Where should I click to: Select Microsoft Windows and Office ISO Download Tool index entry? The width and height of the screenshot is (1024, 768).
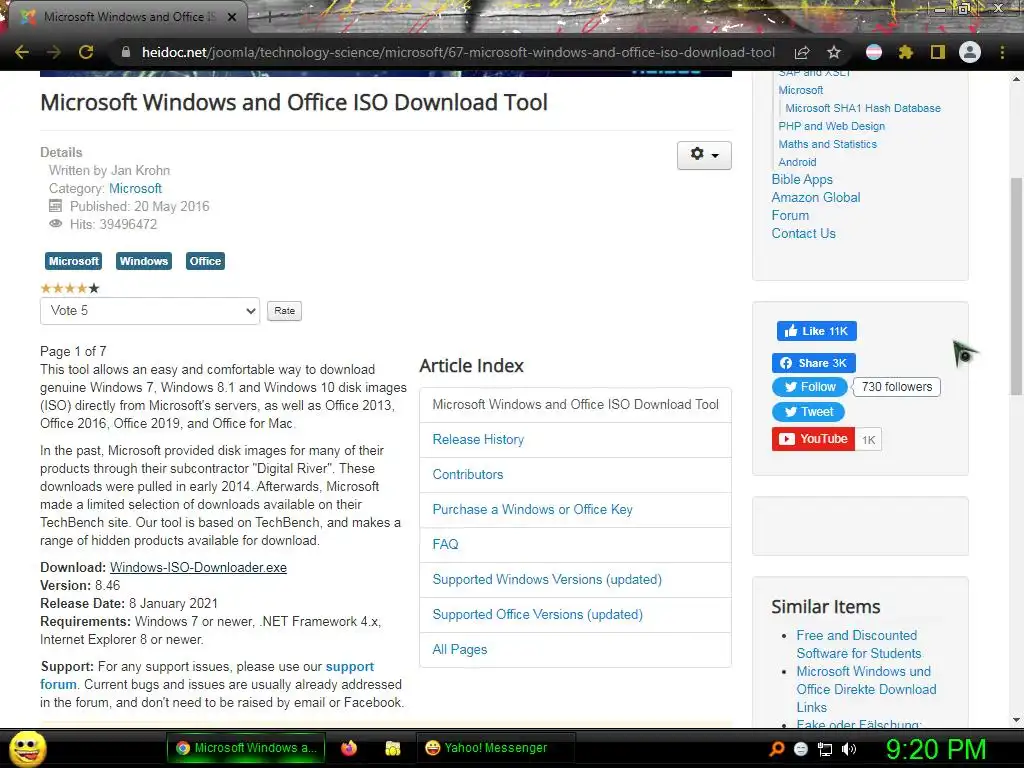(575, 405)
